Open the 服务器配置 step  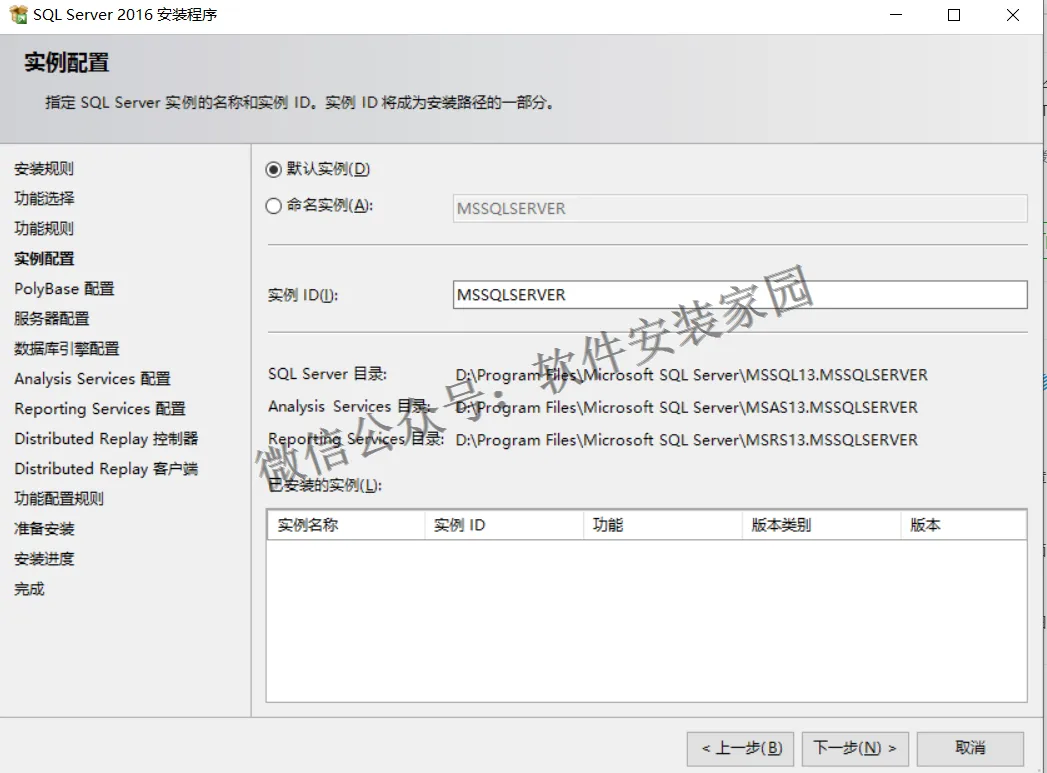point(51,319)
